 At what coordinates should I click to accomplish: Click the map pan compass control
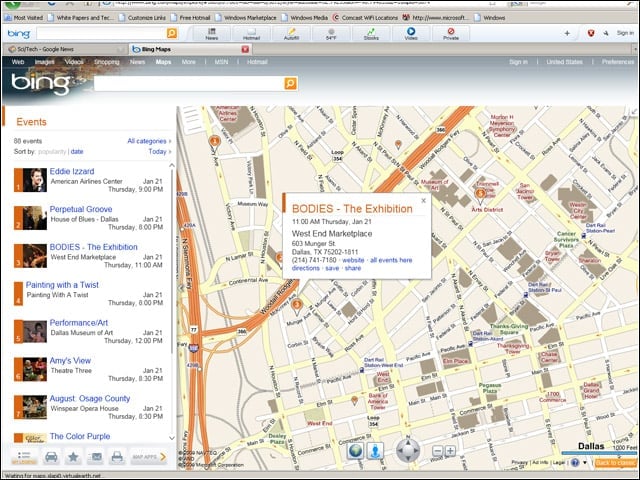pyautogui.click(x=408, y=451)
